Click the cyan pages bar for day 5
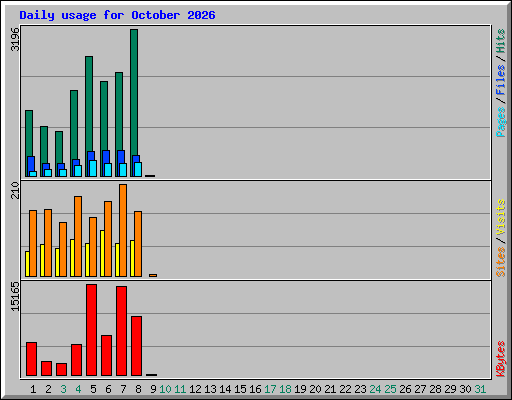 93,168
